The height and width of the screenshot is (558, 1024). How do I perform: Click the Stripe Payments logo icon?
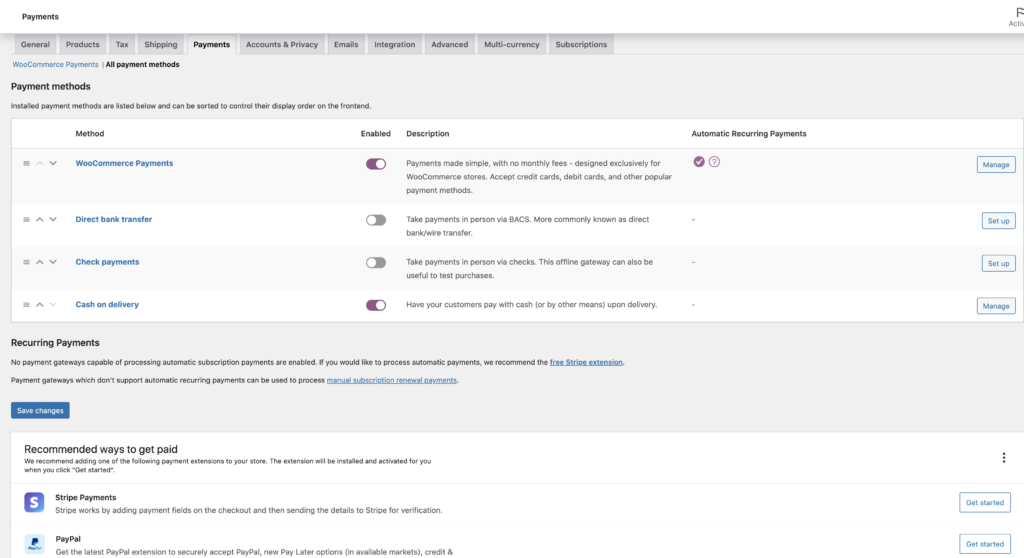34,502
